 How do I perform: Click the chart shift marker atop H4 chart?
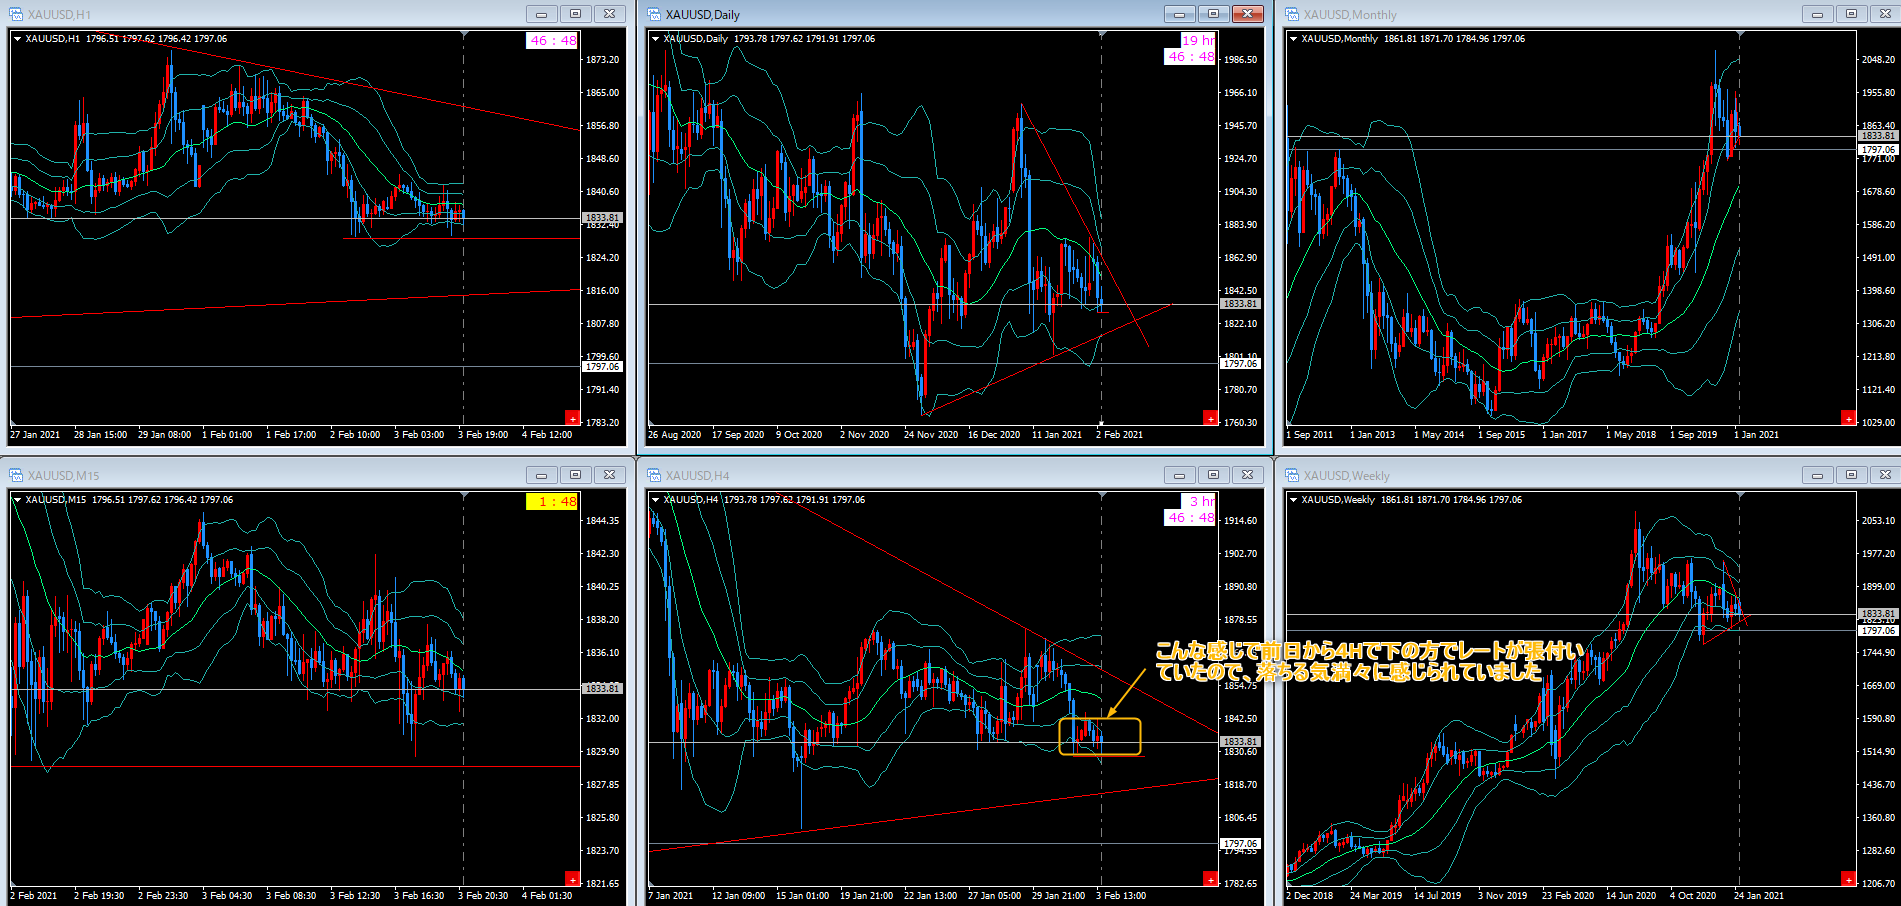pos(1102,496)
